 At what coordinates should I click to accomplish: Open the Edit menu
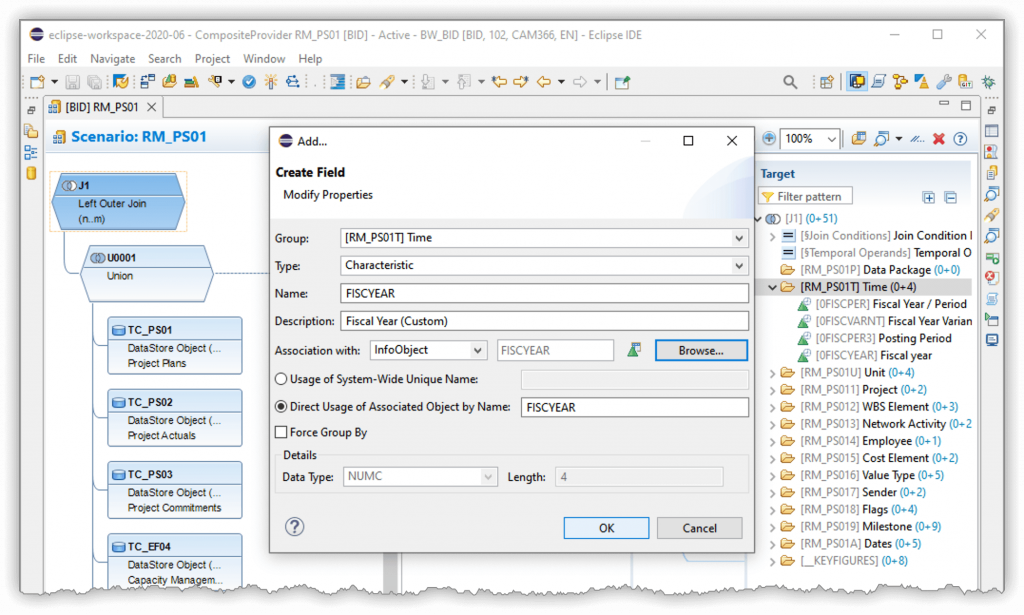click(x=67, y=59)
